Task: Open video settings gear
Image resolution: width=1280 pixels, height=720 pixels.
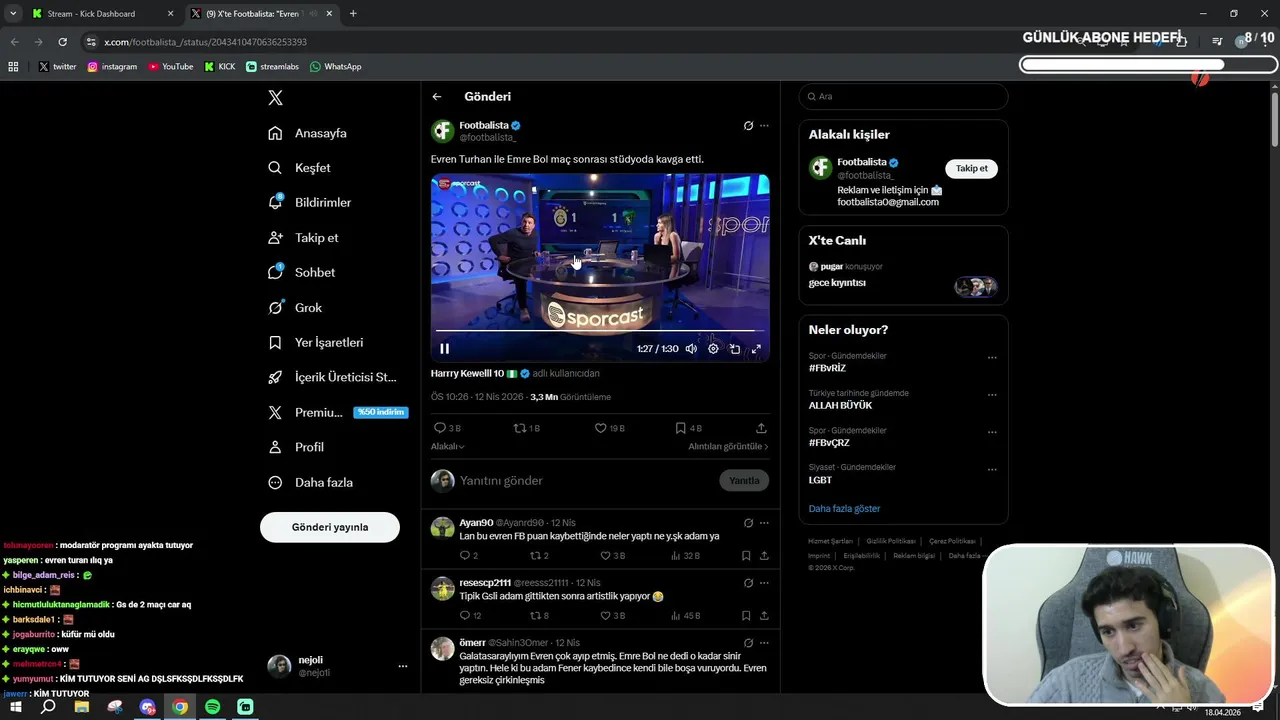Action: tap(713, 349)
